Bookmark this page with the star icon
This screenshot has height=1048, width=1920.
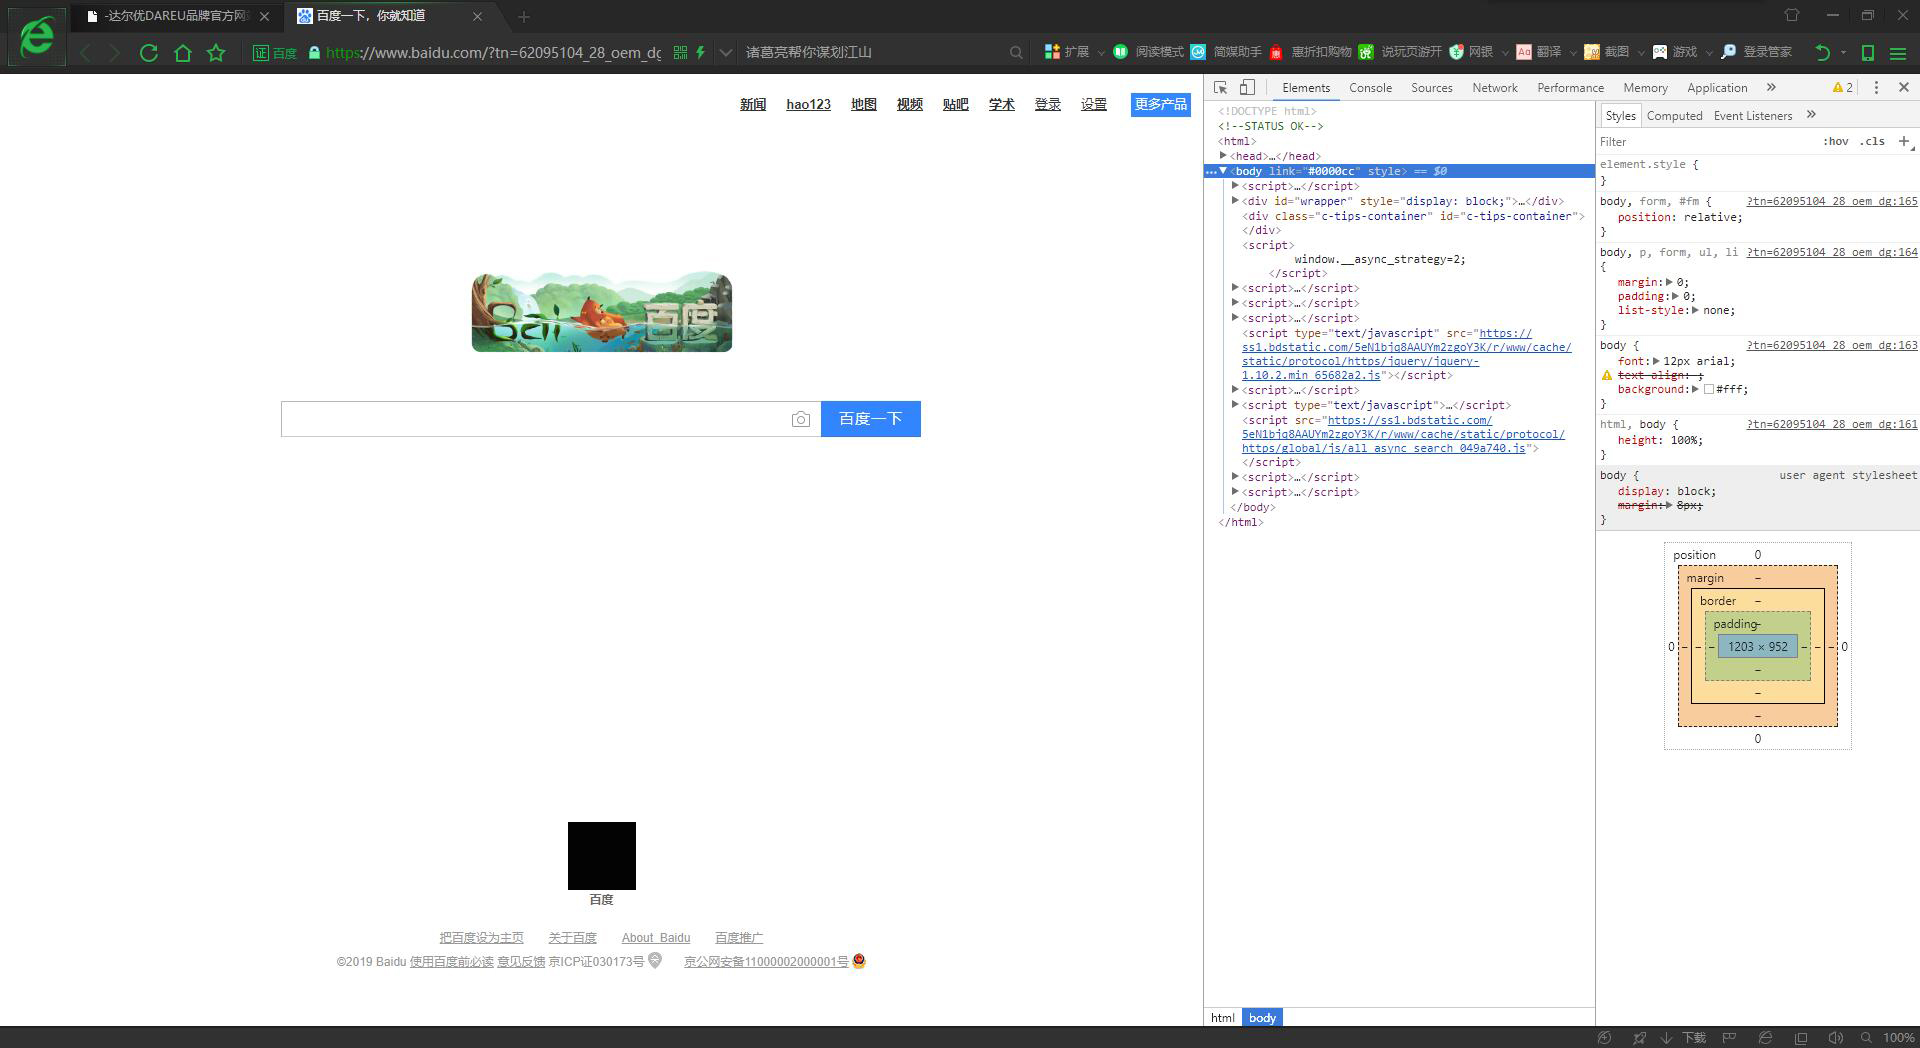(x=216, y=53)
